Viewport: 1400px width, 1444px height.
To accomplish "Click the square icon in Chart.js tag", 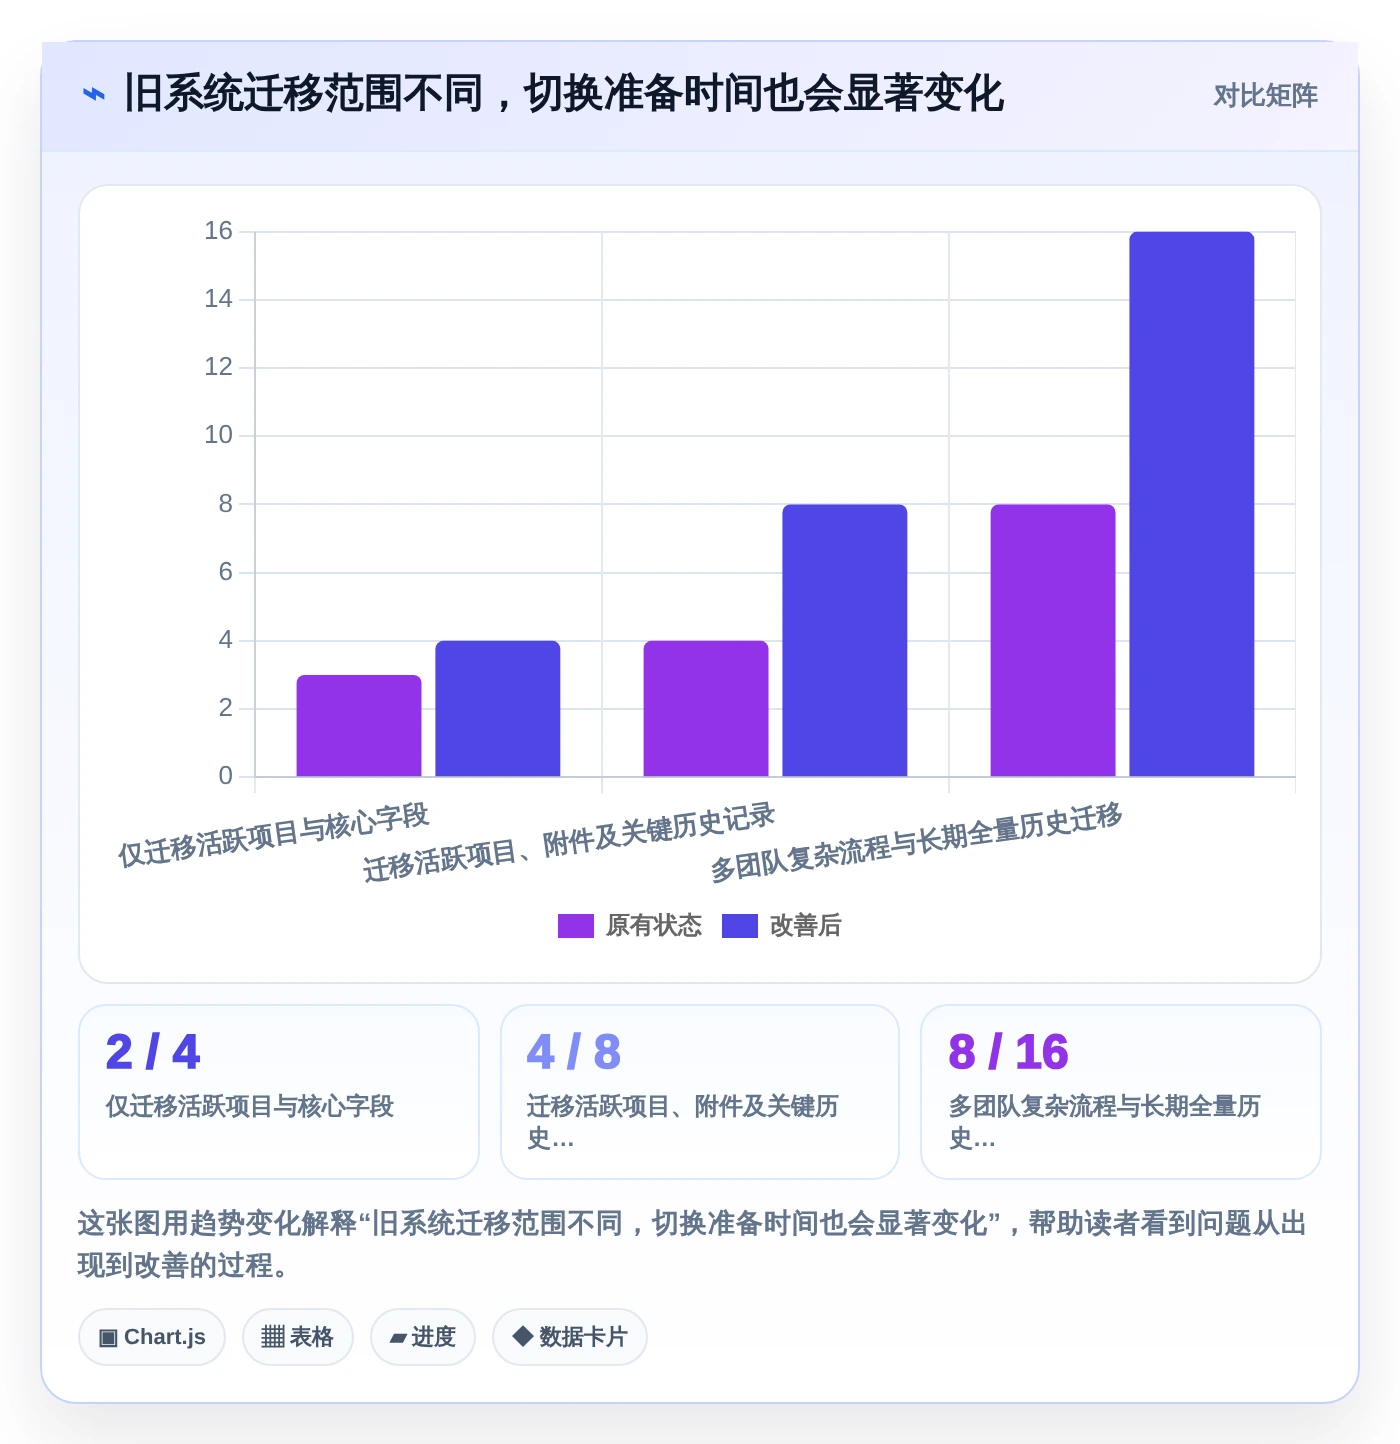I will [x=108, y=1338].
